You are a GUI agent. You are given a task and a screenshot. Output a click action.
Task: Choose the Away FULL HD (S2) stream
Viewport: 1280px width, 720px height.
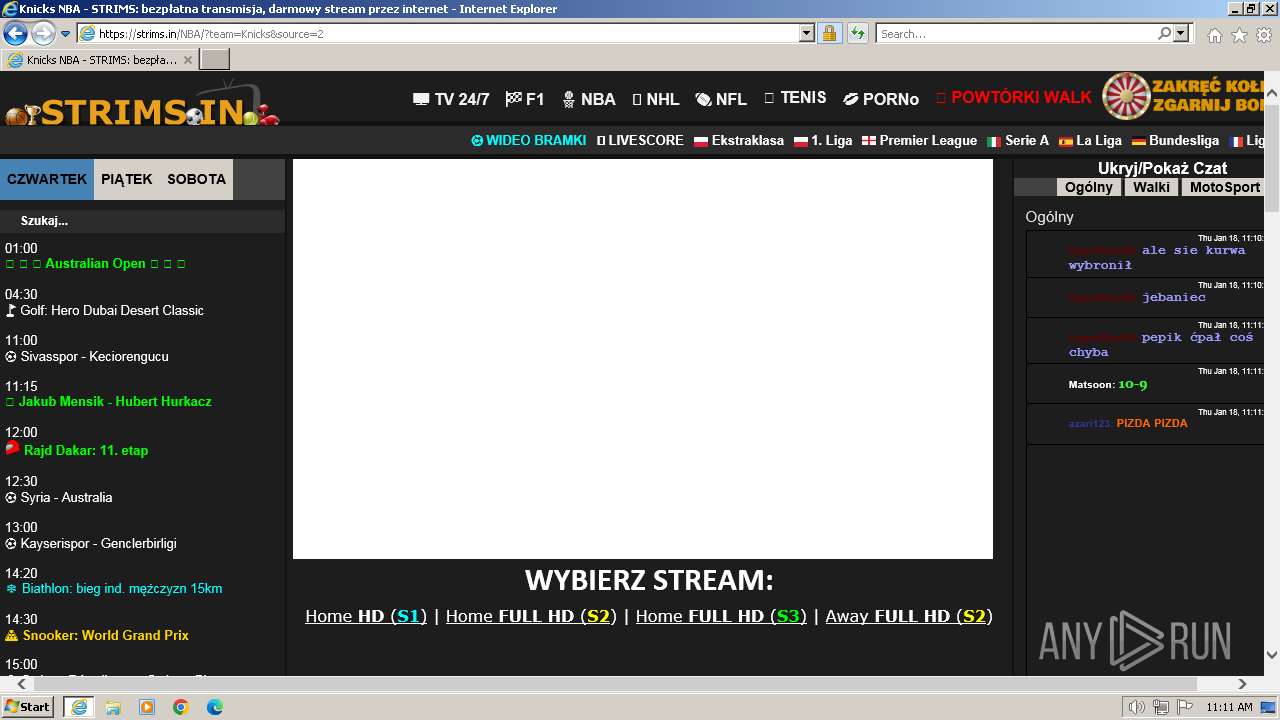tap(909, 616)
